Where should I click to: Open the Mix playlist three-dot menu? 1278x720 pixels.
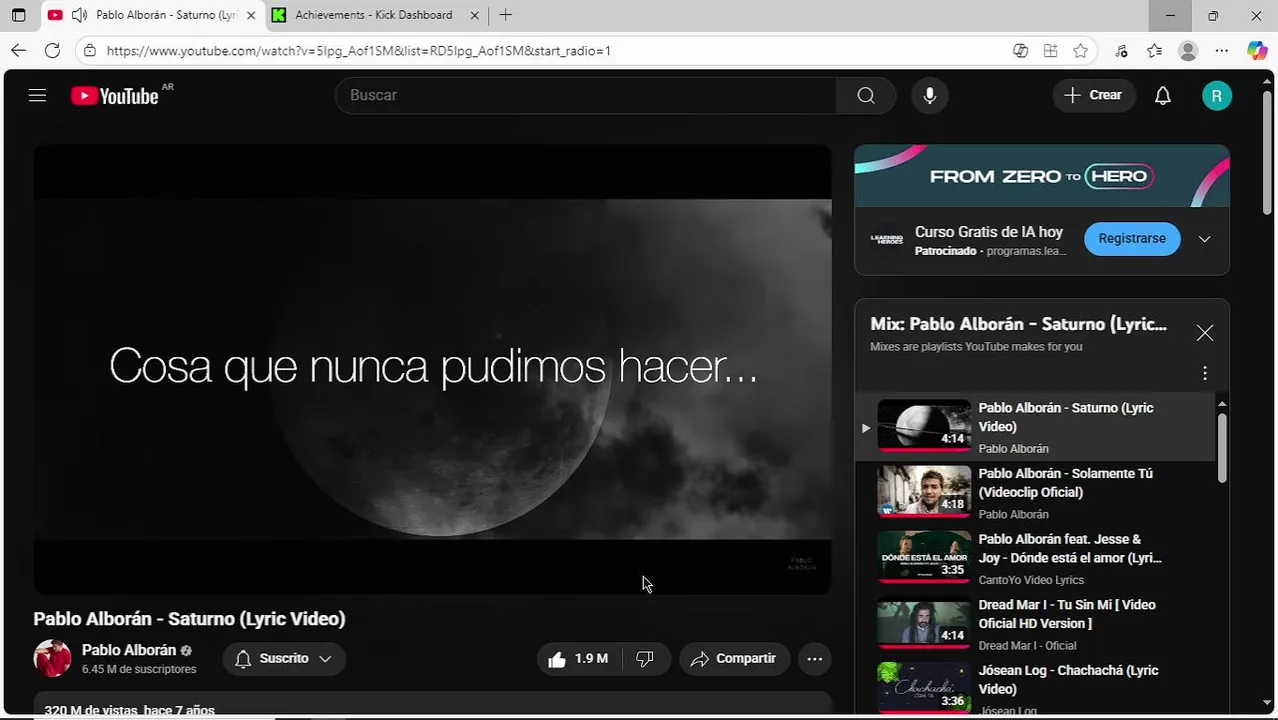pos(1204,373)
